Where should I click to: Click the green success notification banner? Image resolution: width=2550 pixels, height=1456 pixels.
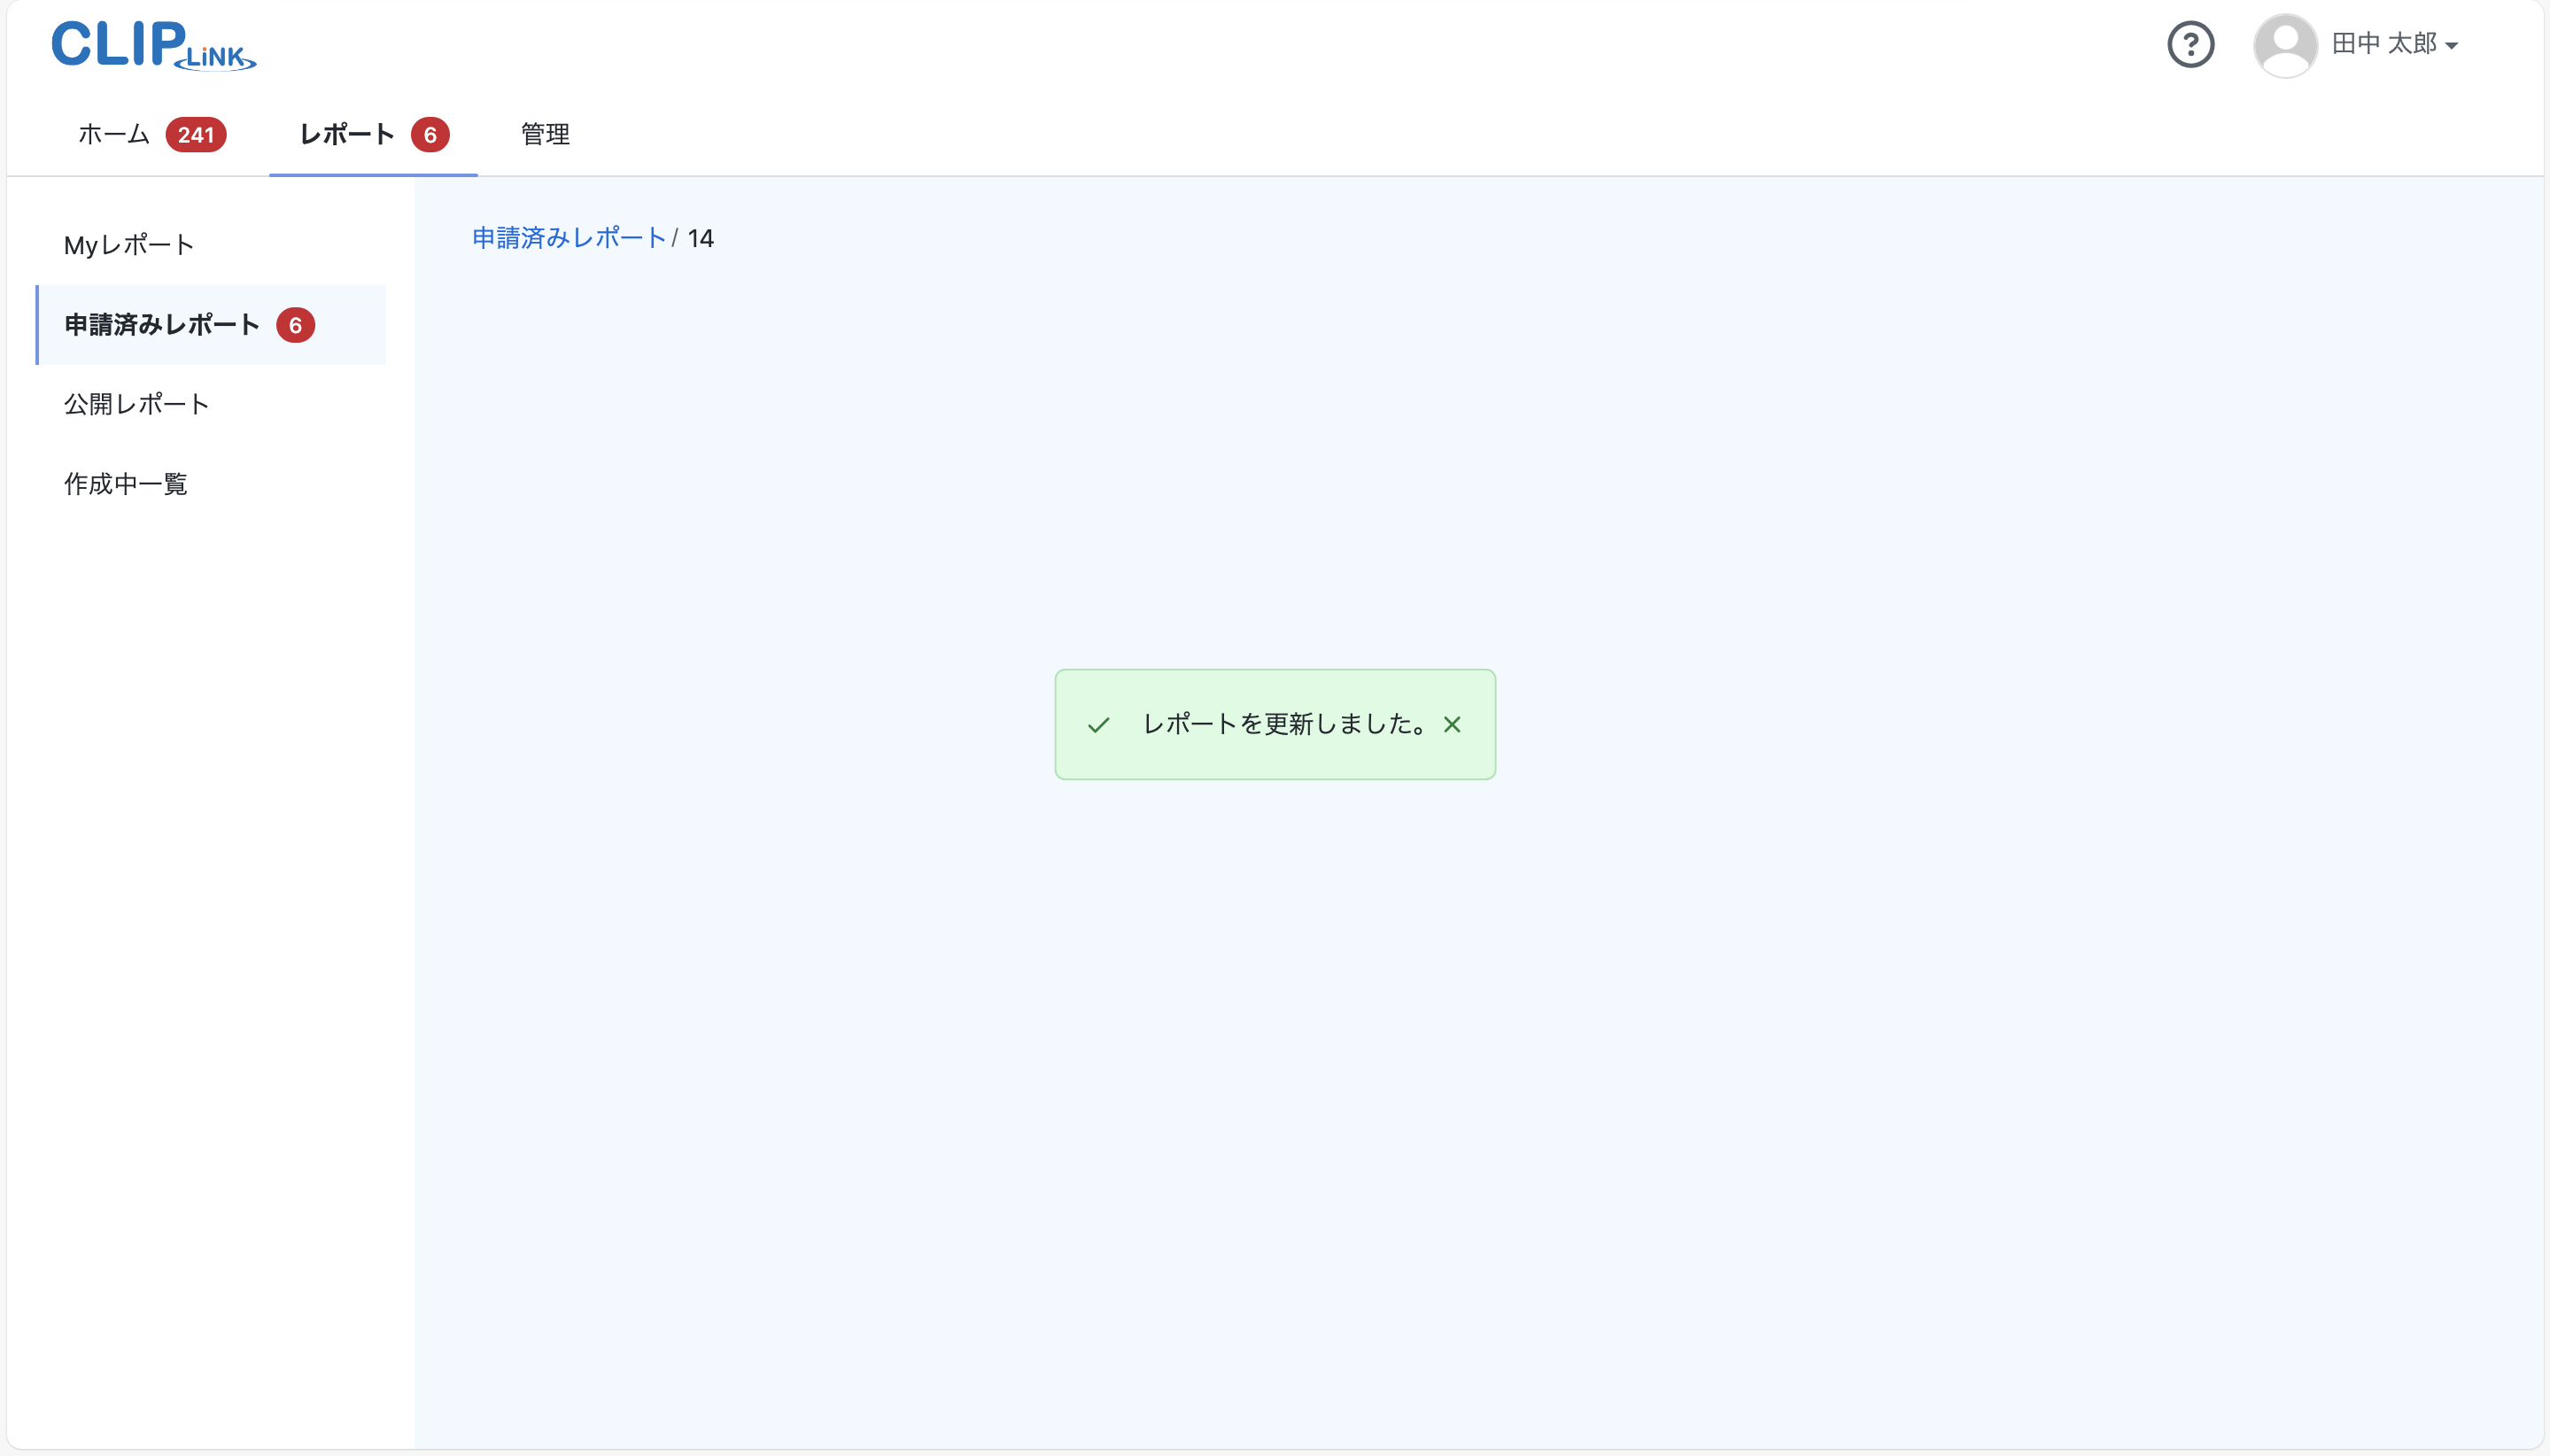click(x=1274, y=724)
